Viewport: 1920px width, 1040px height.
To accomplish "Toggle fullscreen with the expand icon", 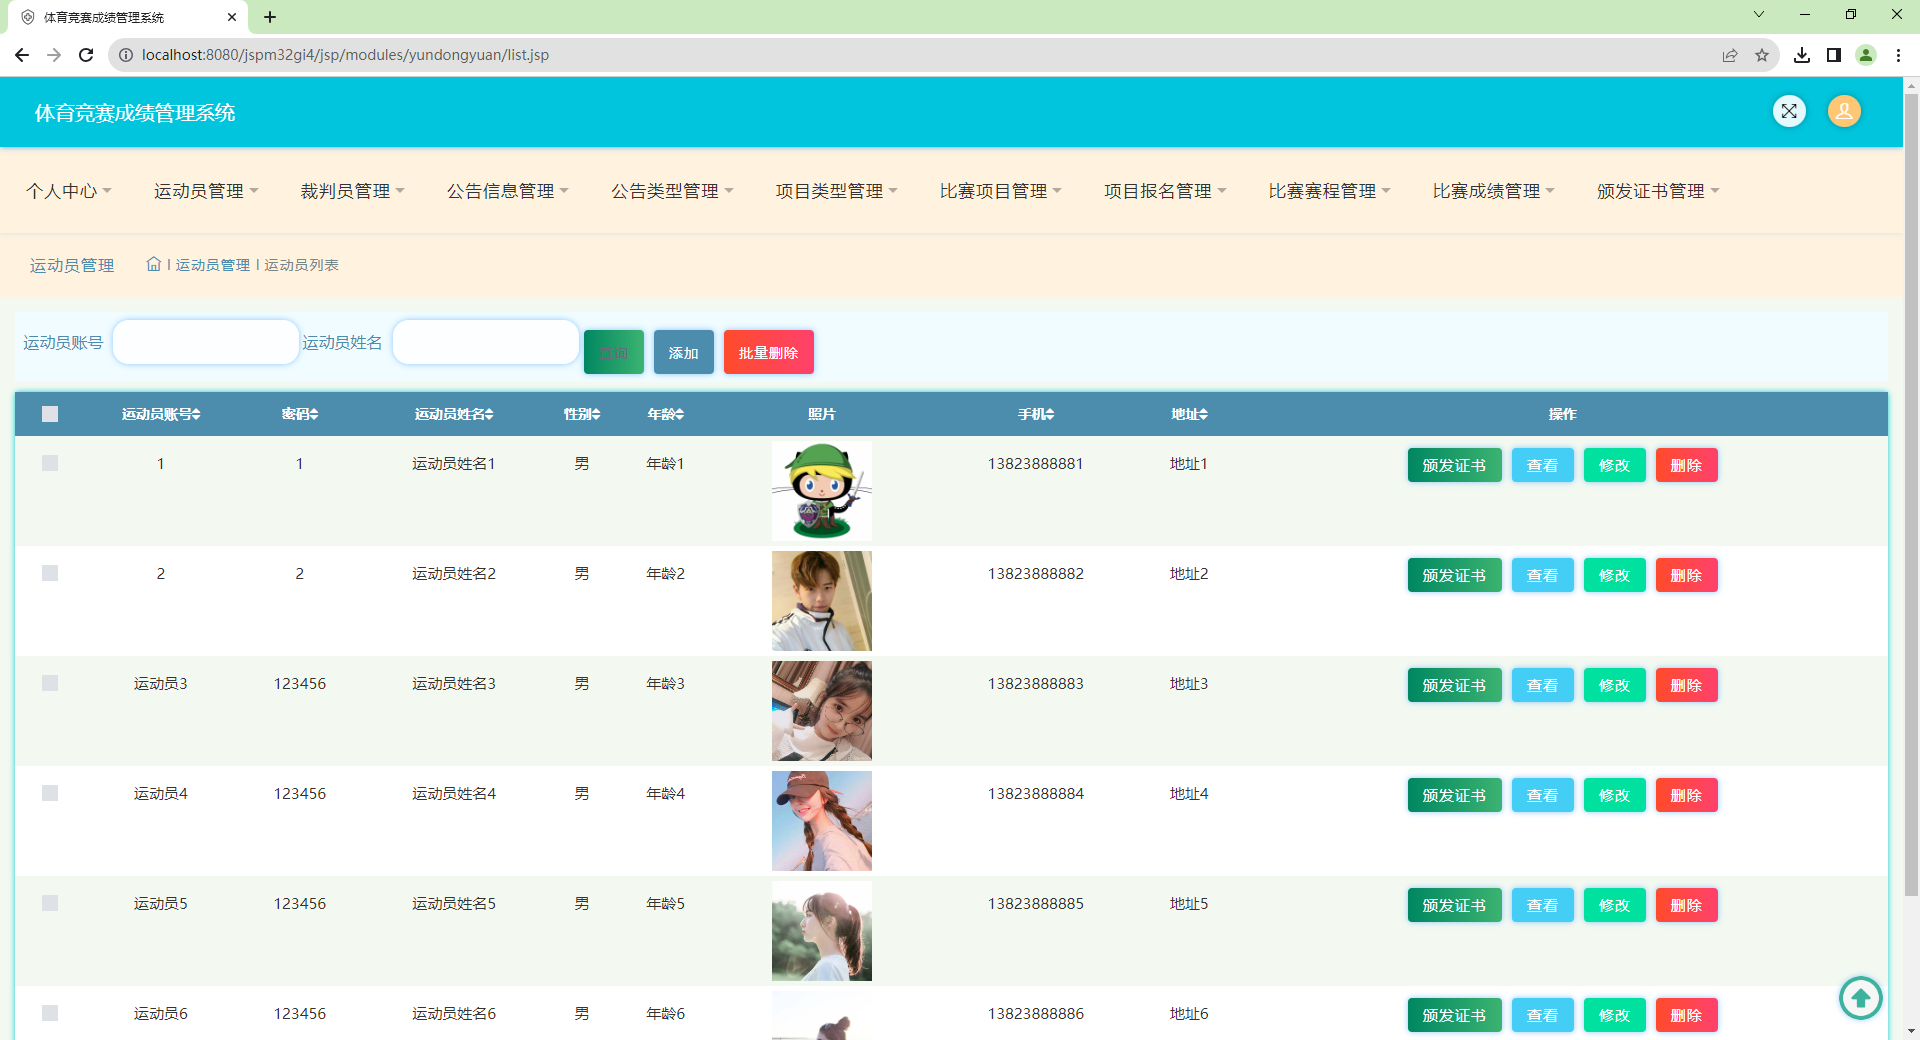I will [1789, 111].
